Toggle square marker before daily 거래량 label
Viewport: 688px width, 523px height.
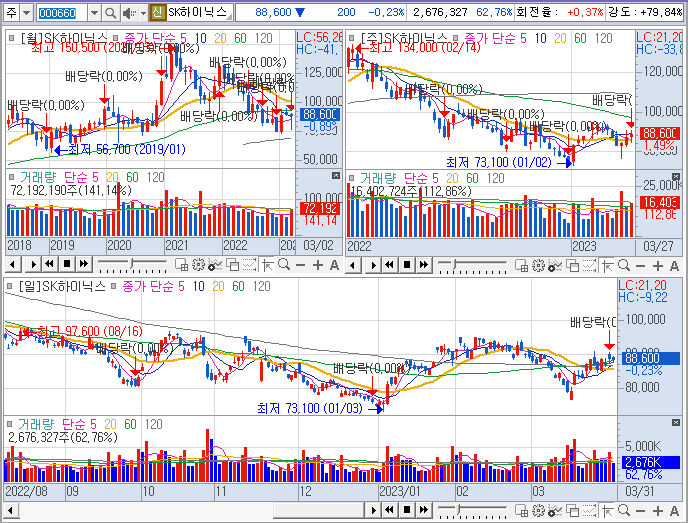(10, 424)
